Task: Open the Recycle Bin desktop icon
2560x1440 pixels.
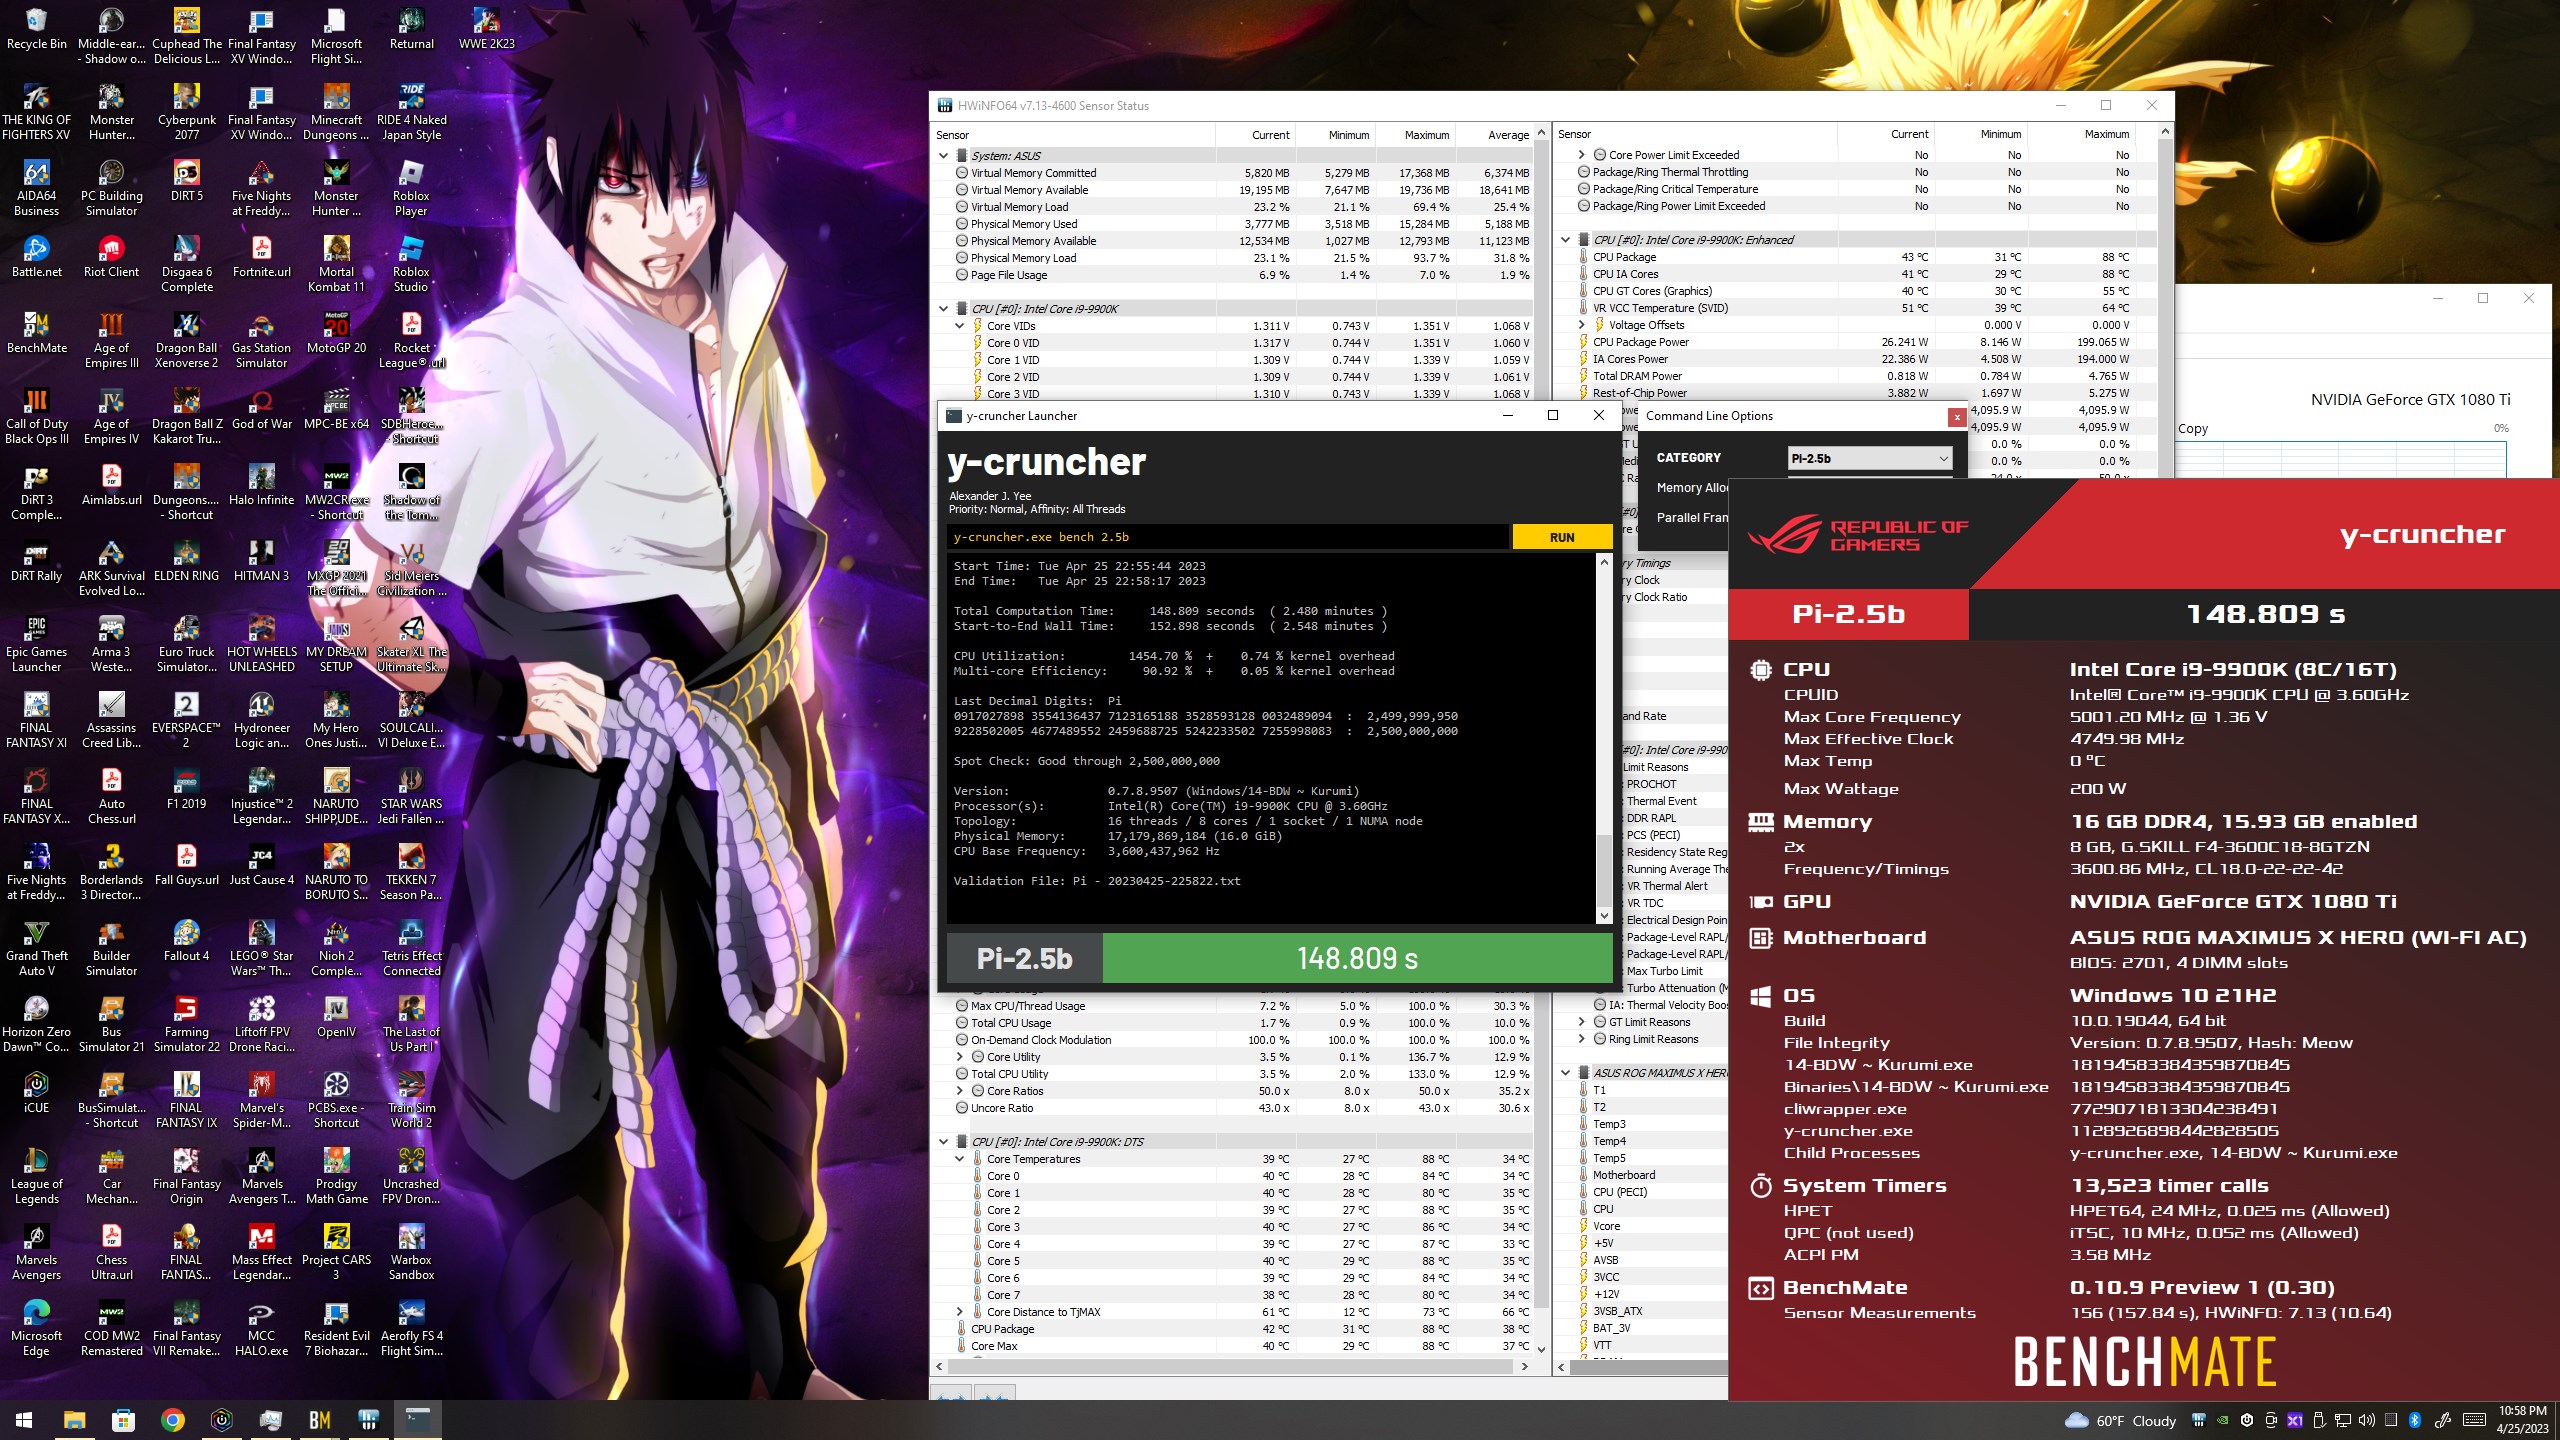Action: tap(36, 30)
